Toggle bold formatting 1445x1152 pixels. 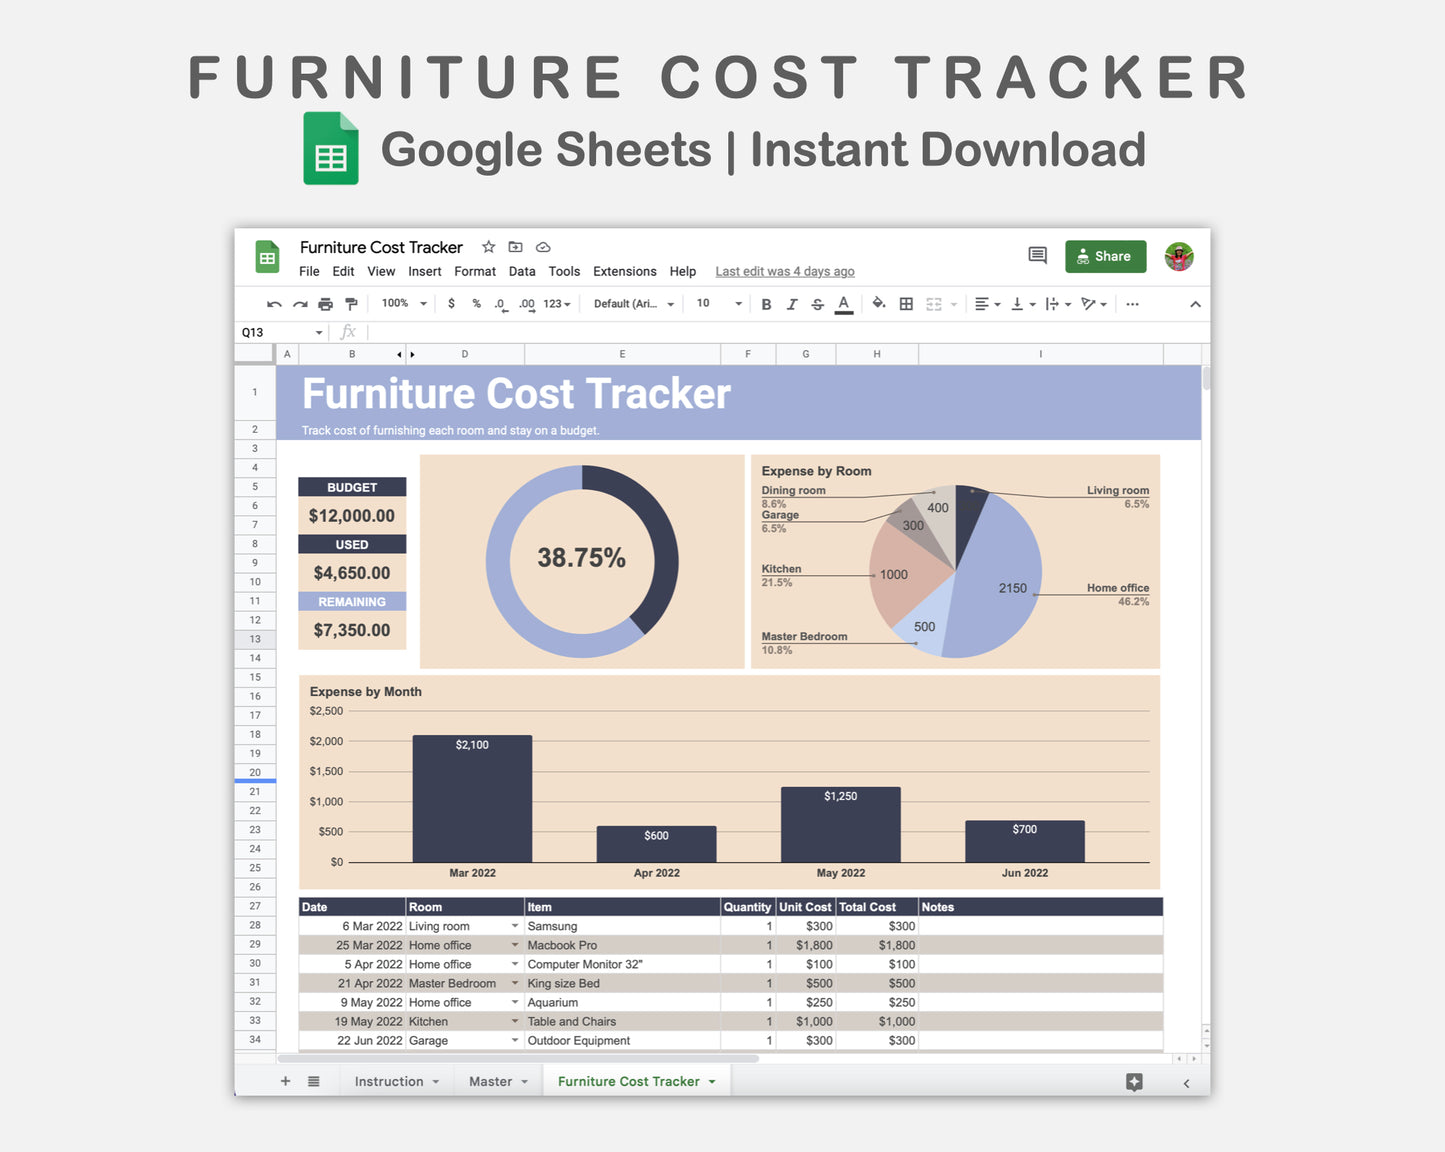(766, 304)
